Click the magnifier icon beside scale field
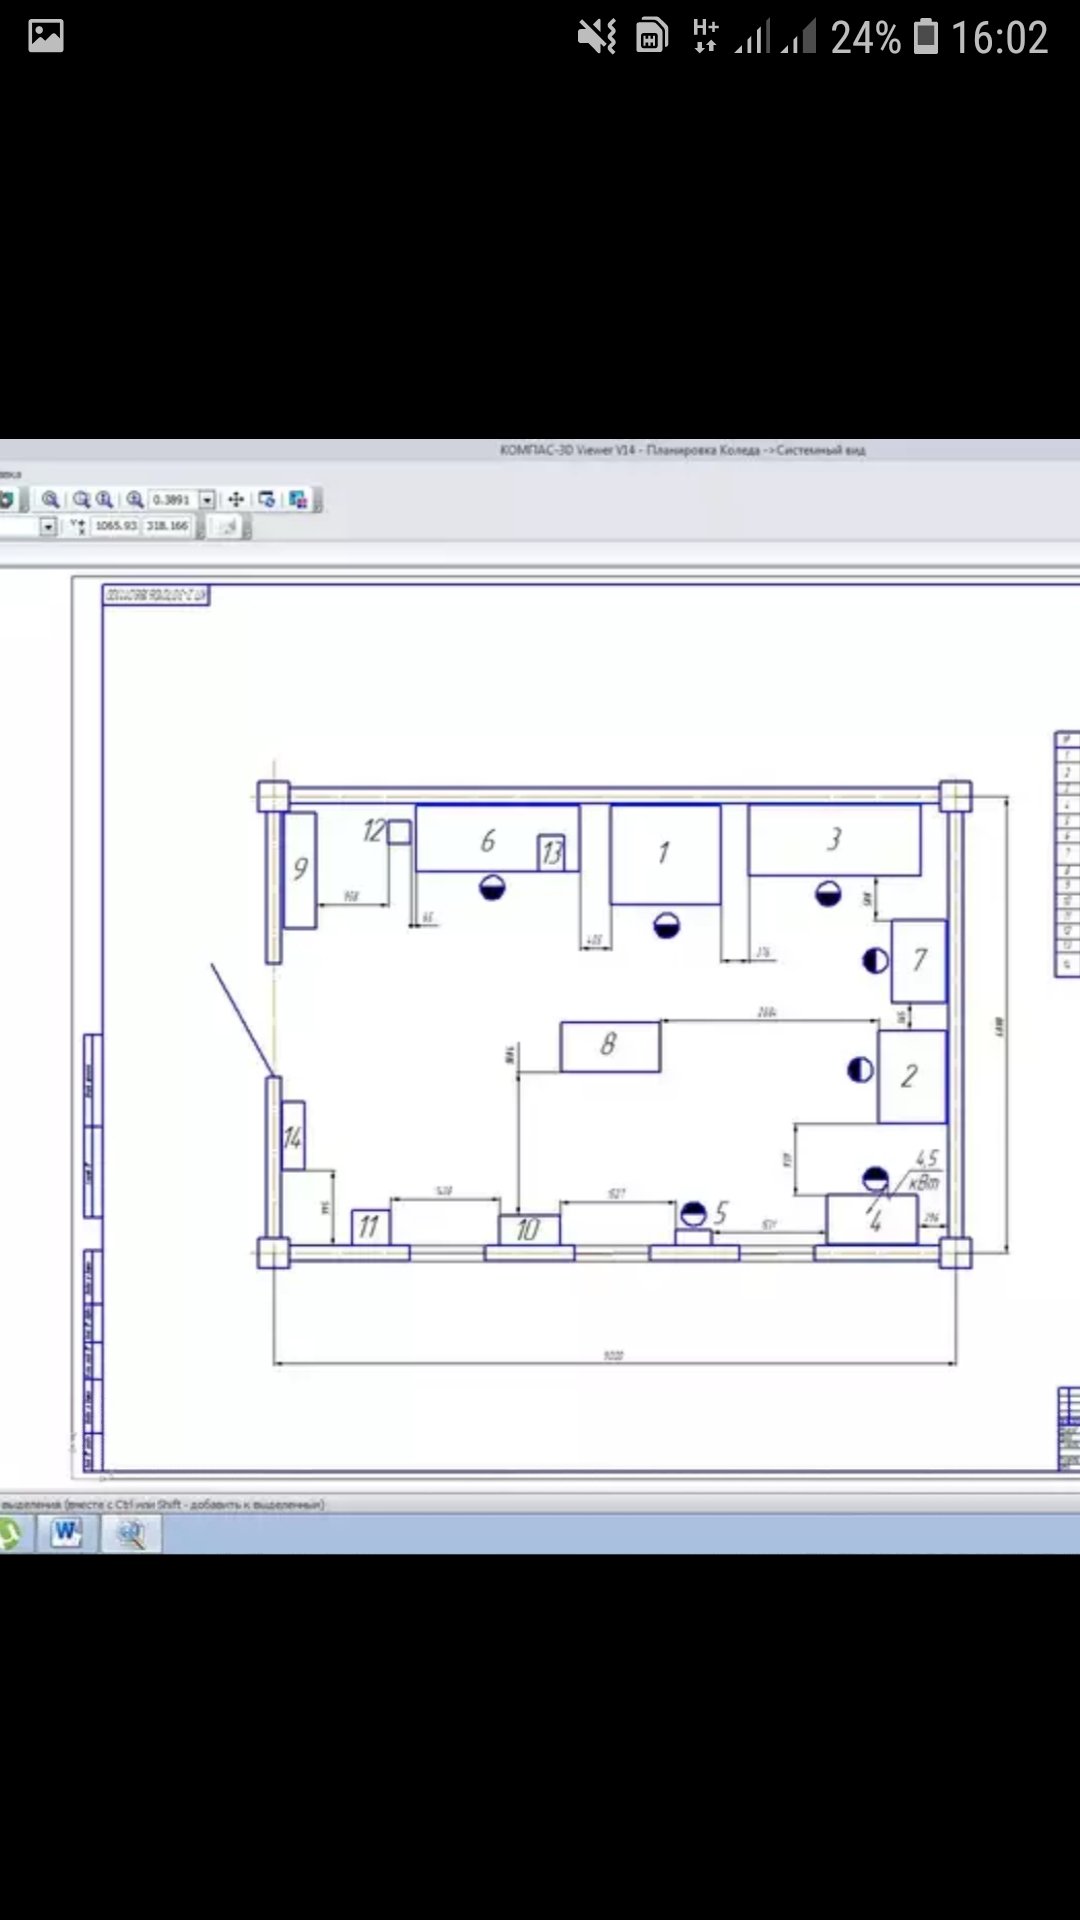 [135, 499]
